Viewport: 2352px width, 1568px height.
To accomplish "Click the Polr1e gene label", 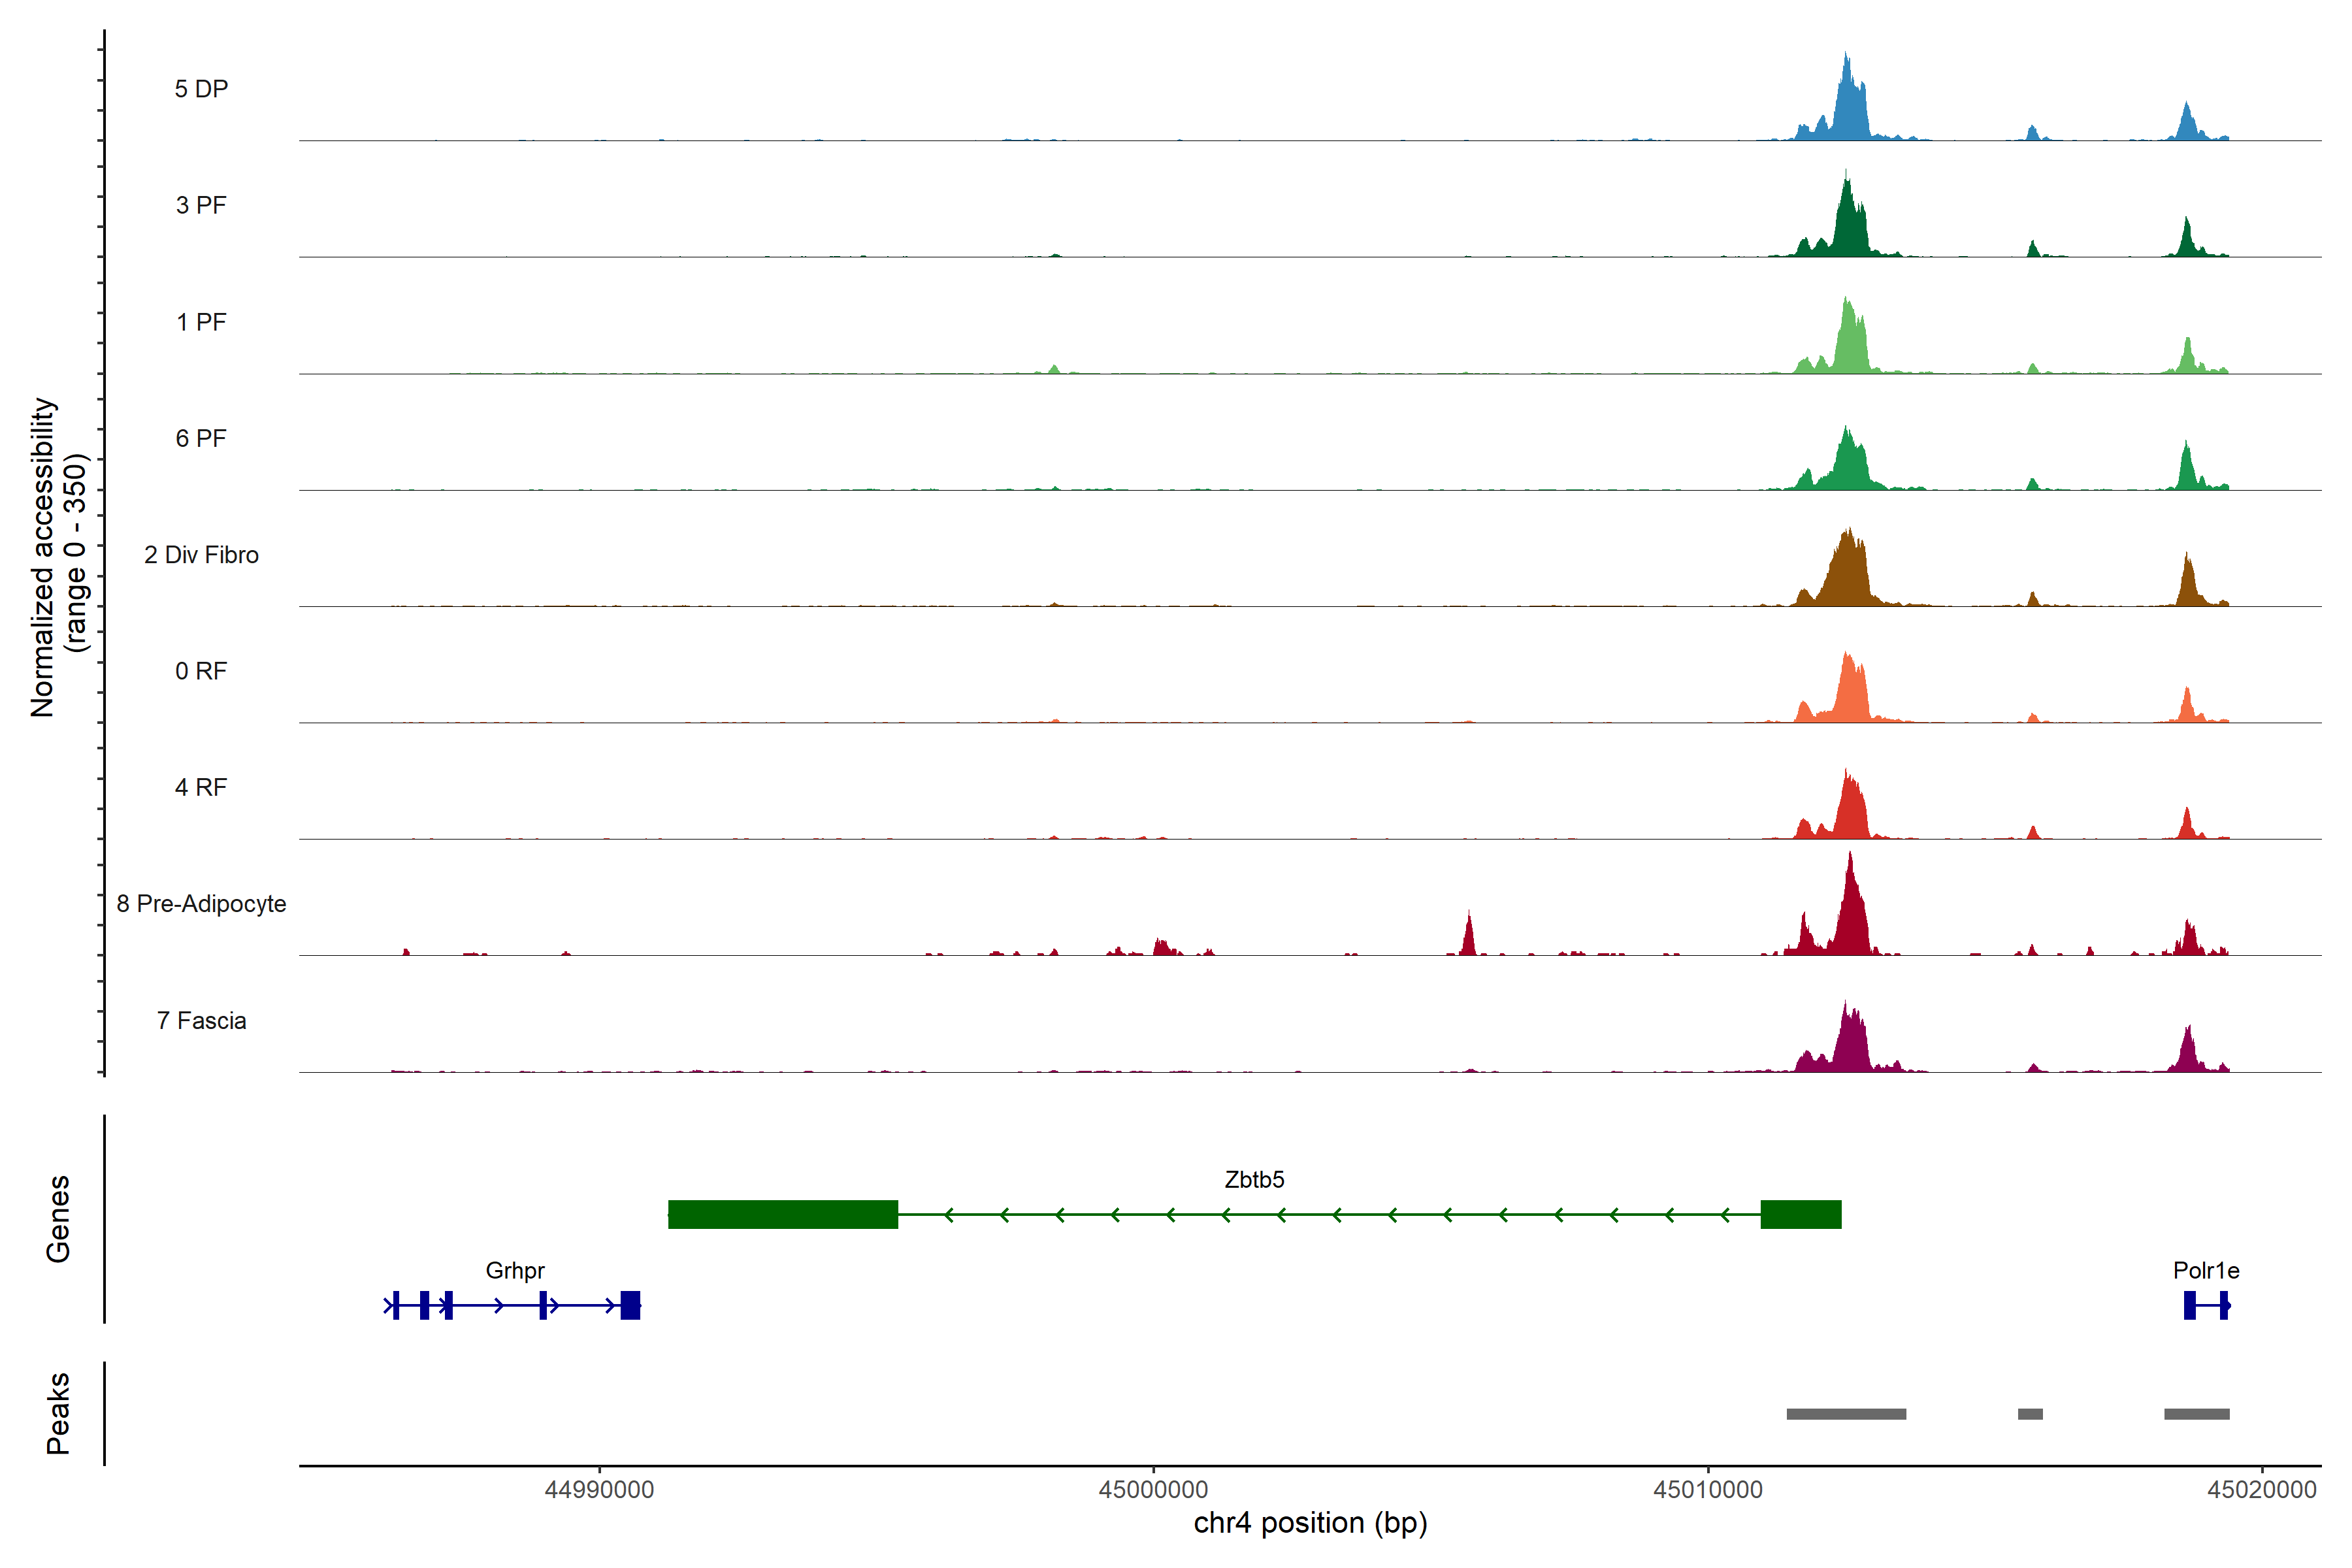I will [2206, 1271].
